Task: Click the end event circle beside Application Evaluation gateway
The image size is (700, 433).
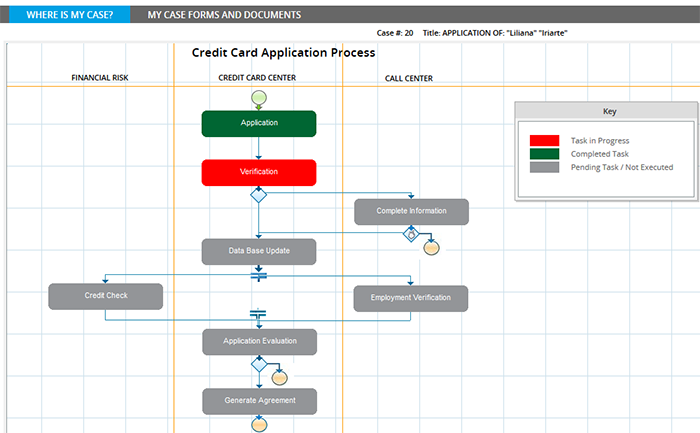Action: tap(279, 377)
